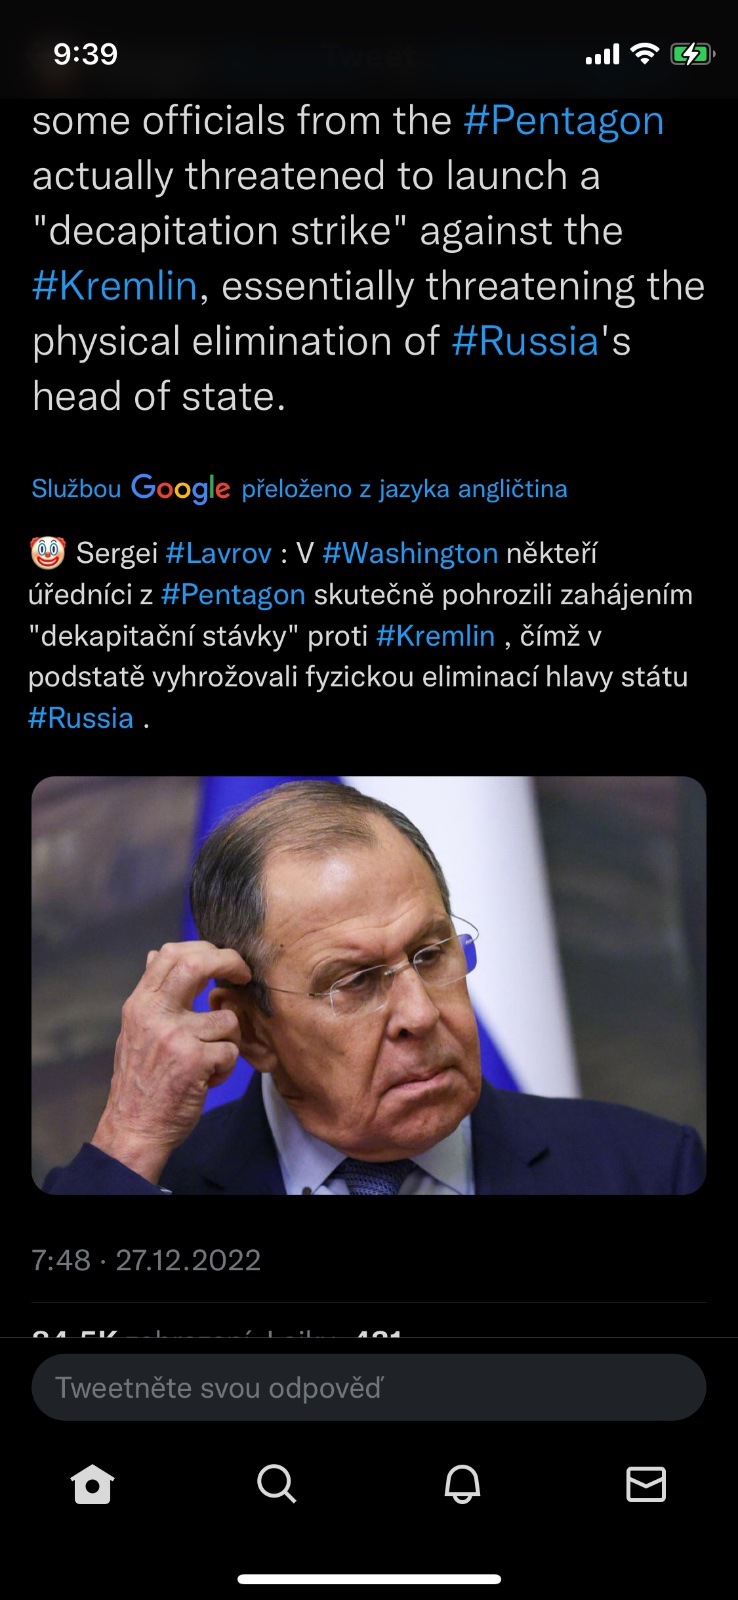The image size is (738, 1600).
Task: Open the Home tab icon
Action: (x=93, y=1484)
